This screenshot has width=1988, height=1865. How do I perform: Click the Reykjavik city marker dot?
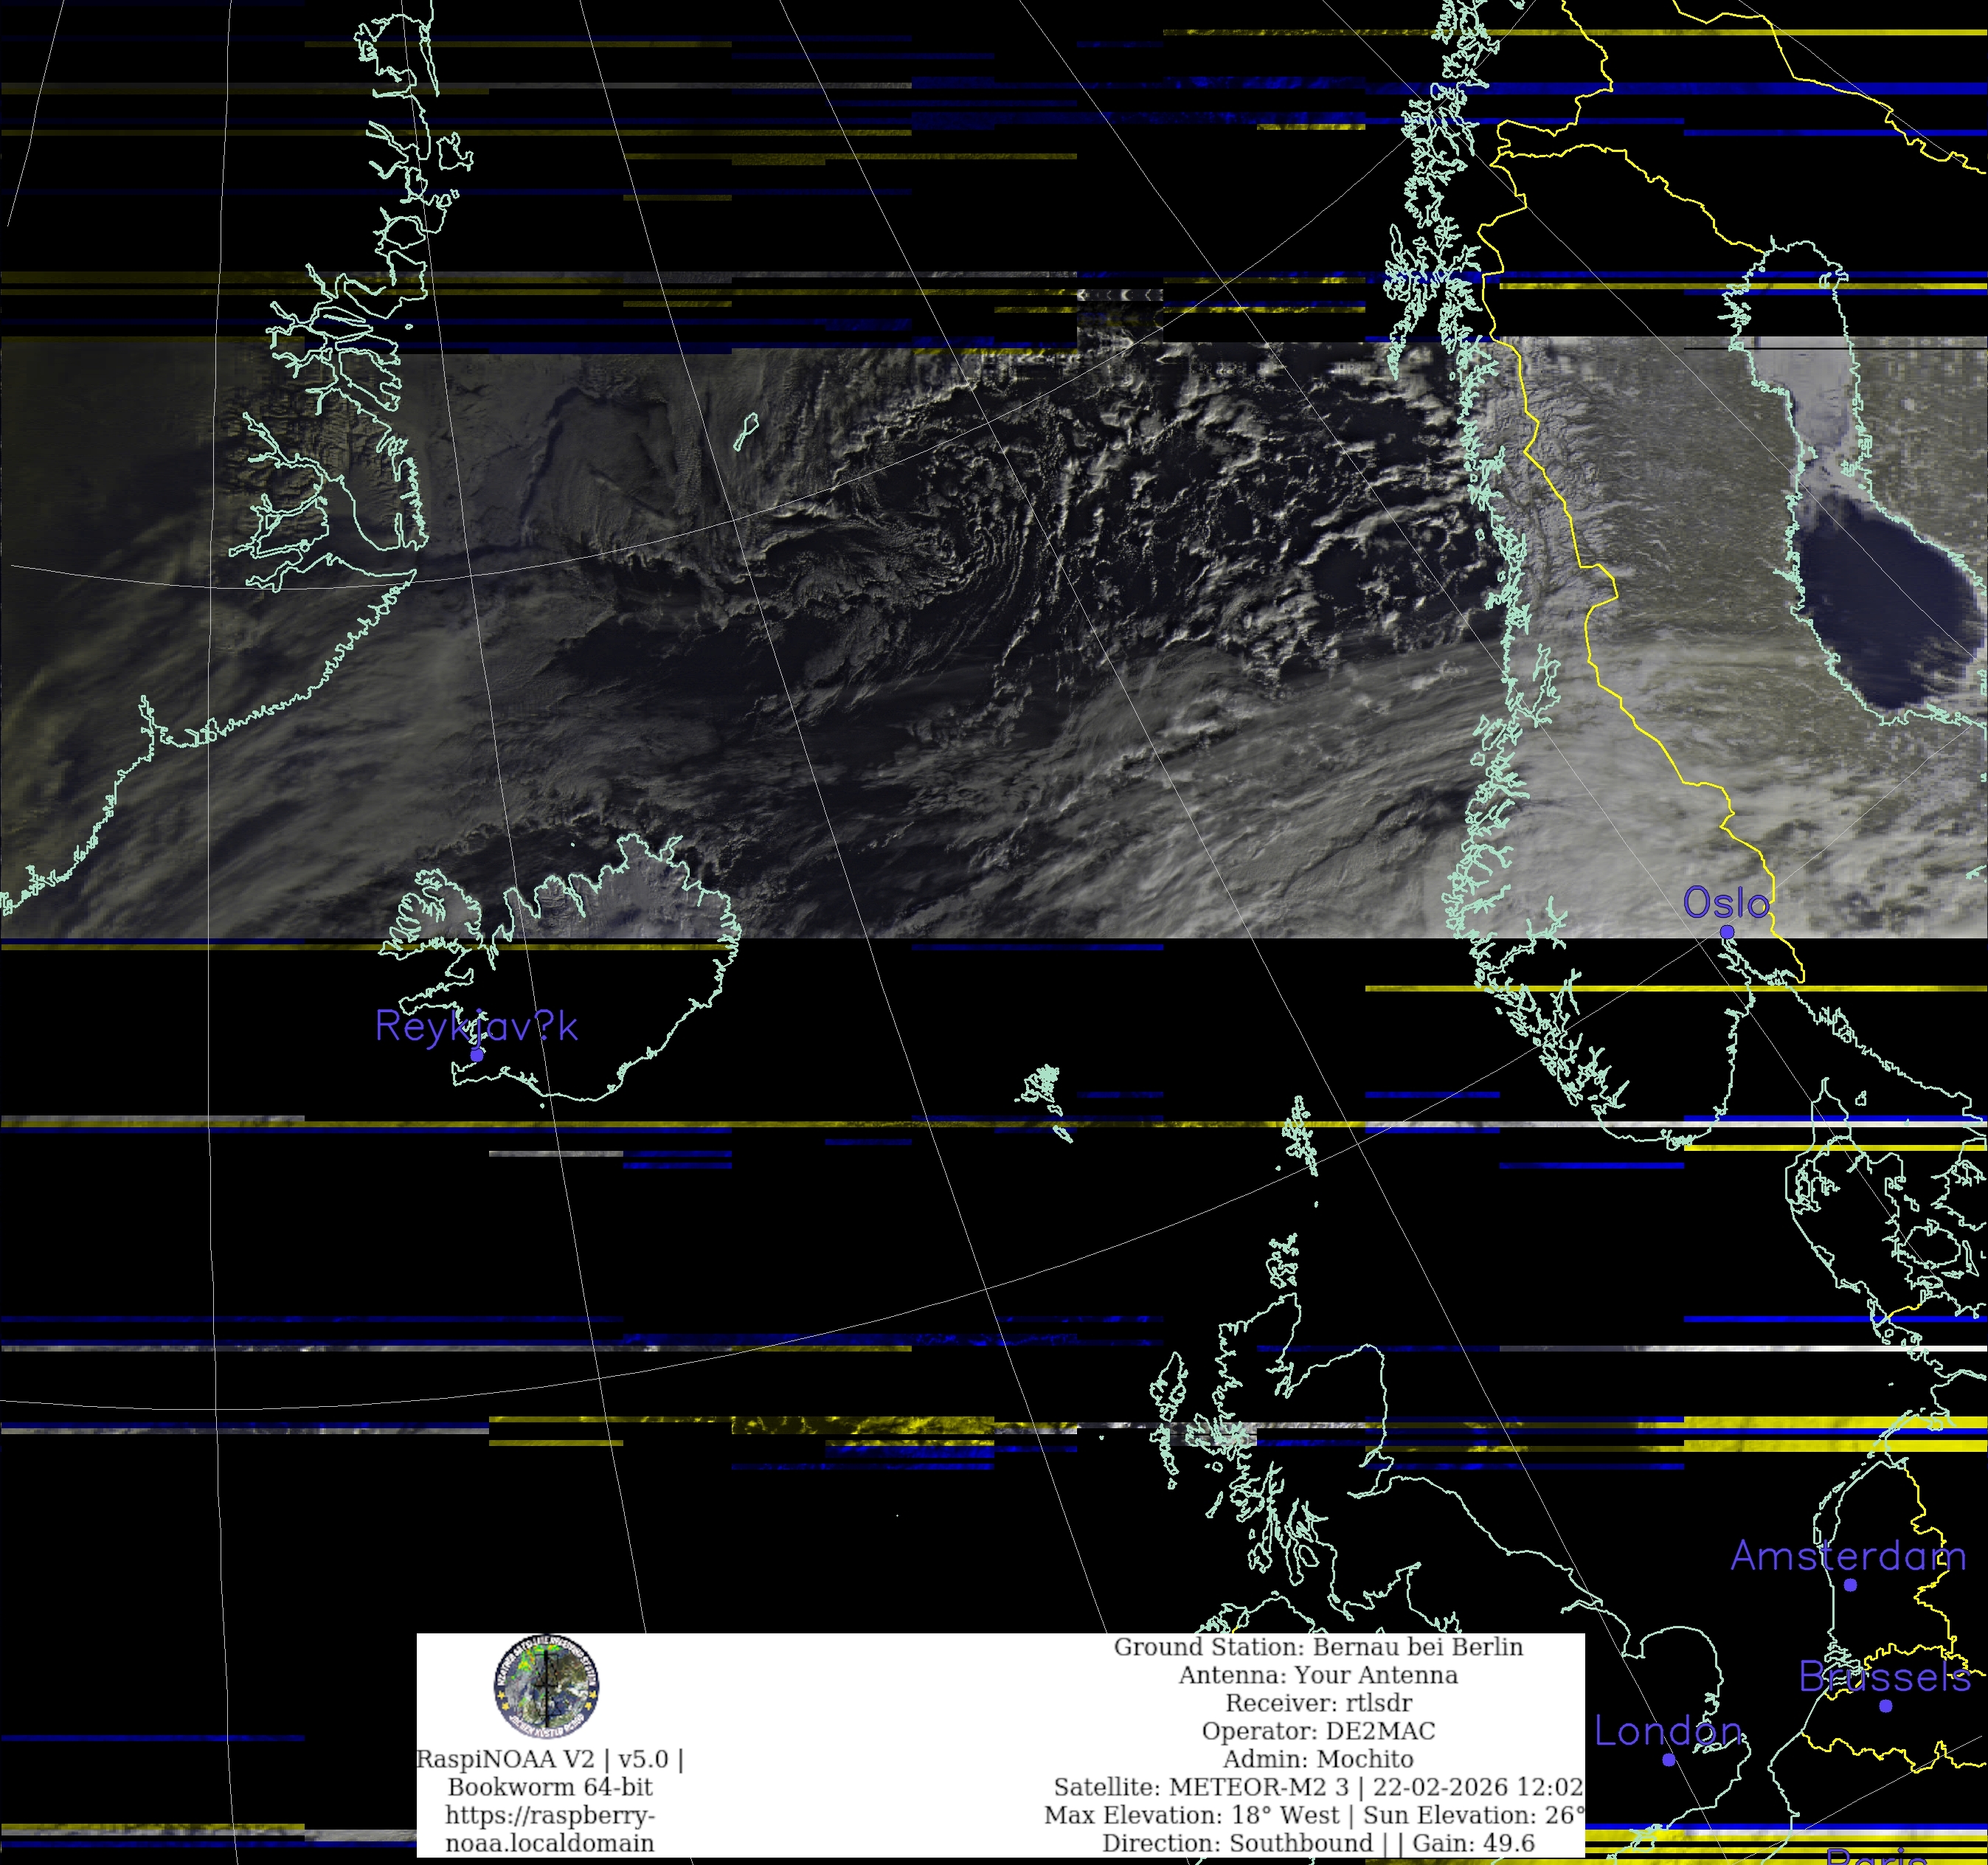[477, 1054]
